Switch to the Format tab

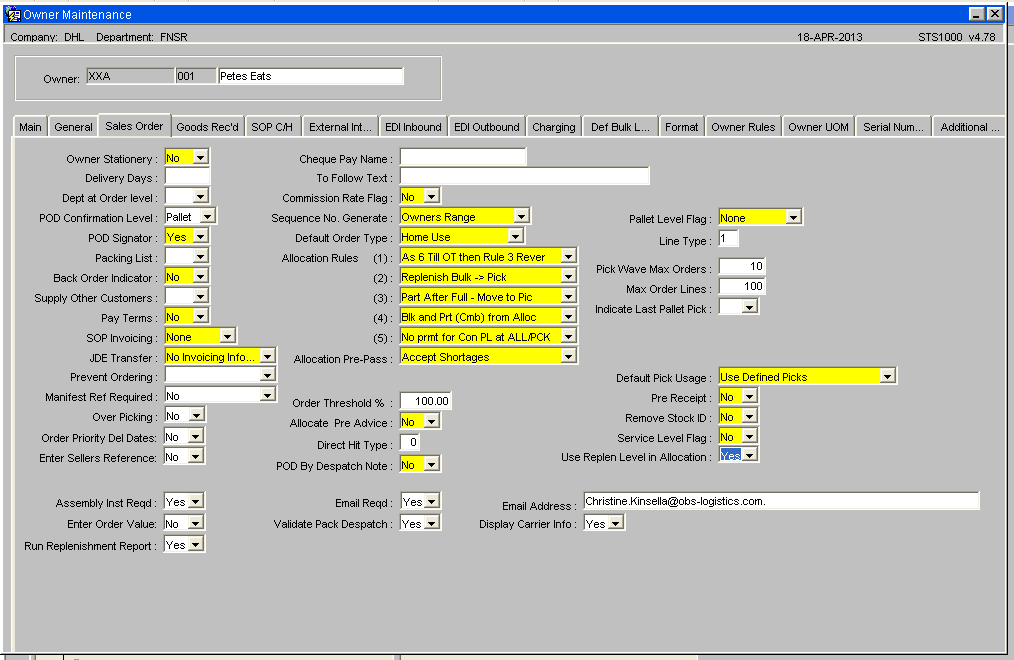point(682,127)
